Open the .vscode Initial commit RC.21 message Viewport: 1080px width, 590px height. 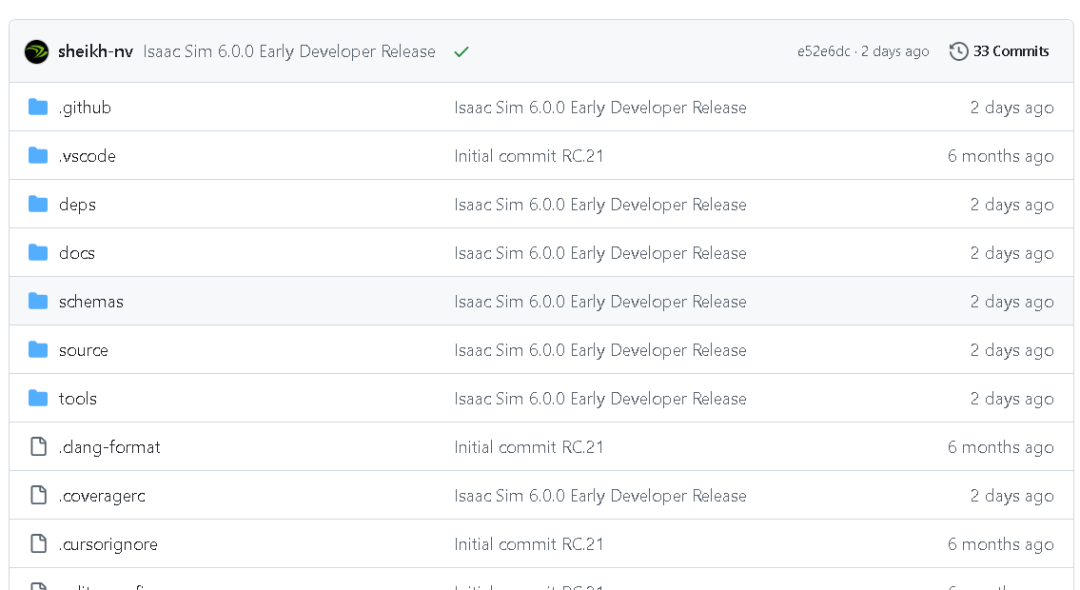pos(528,156)
